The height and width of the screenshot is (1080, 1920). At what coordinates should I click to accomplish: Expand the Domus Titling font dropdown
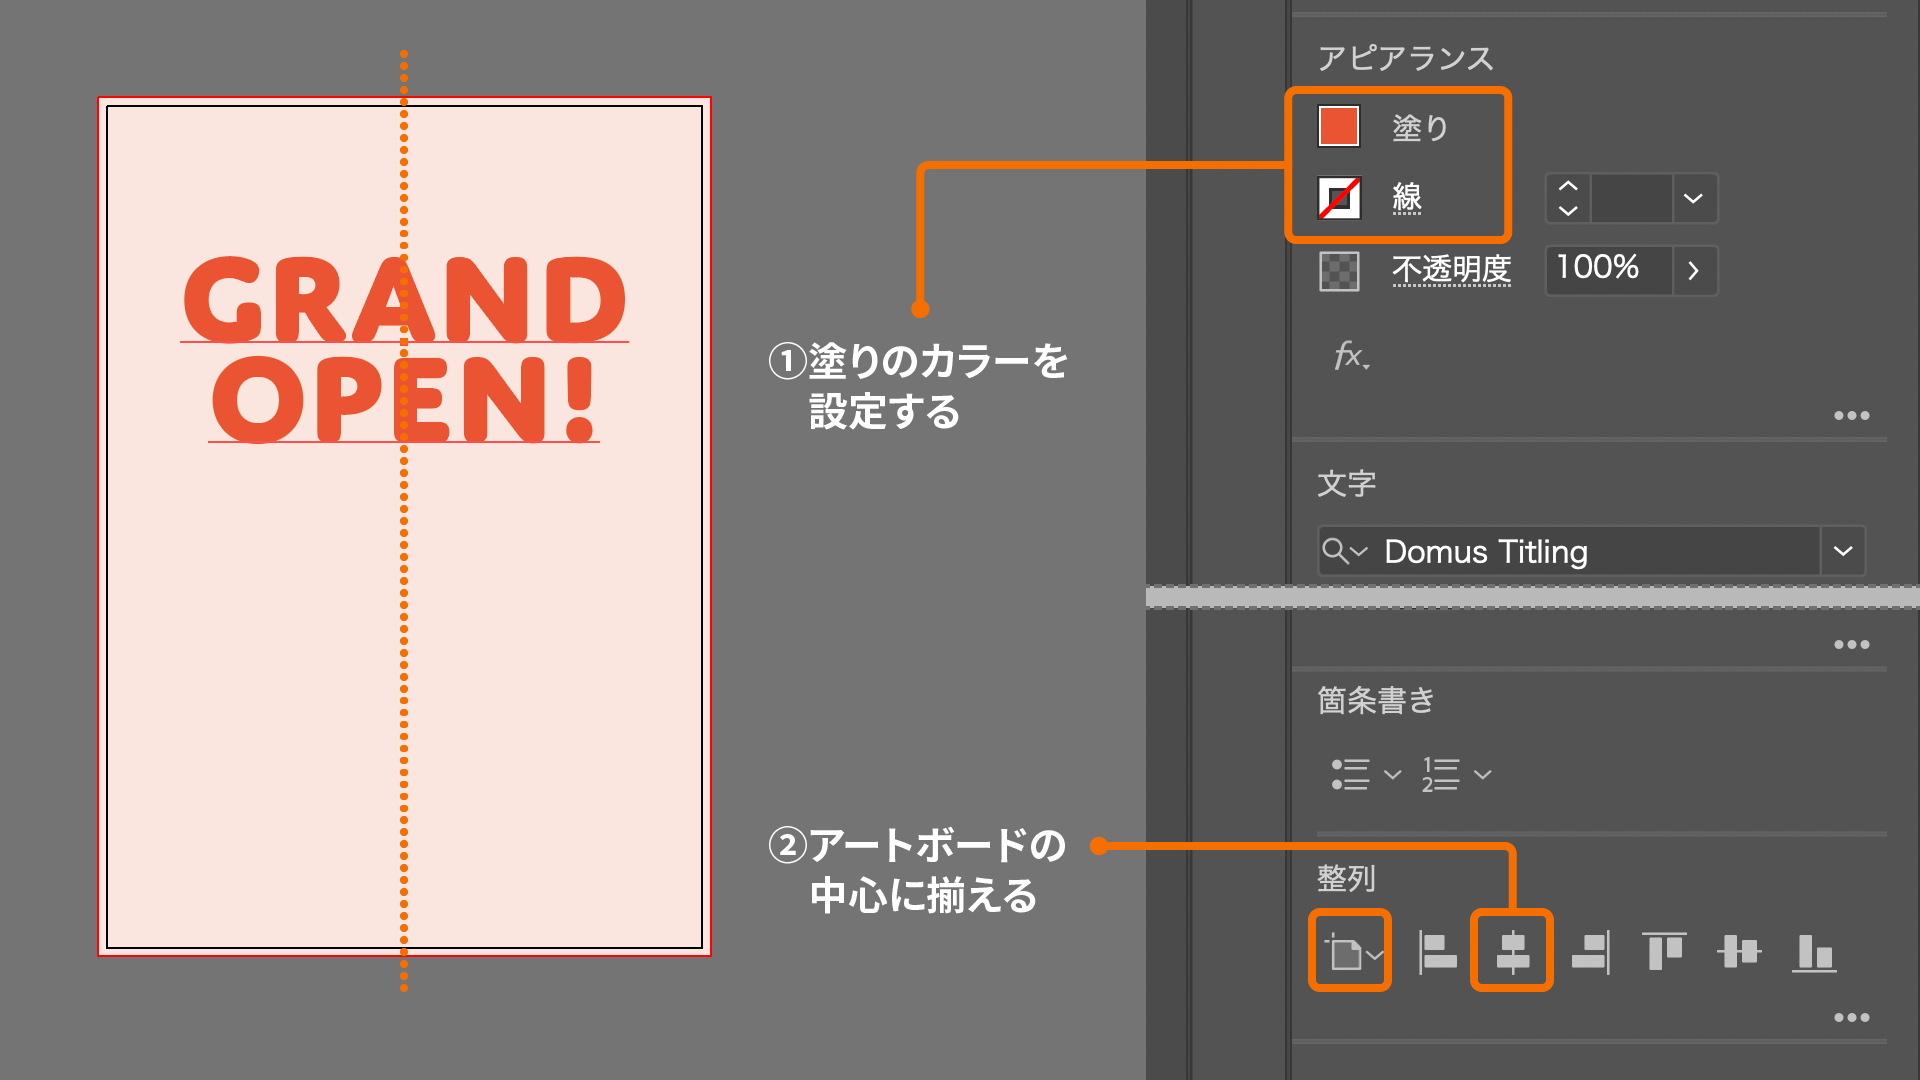1843,551
